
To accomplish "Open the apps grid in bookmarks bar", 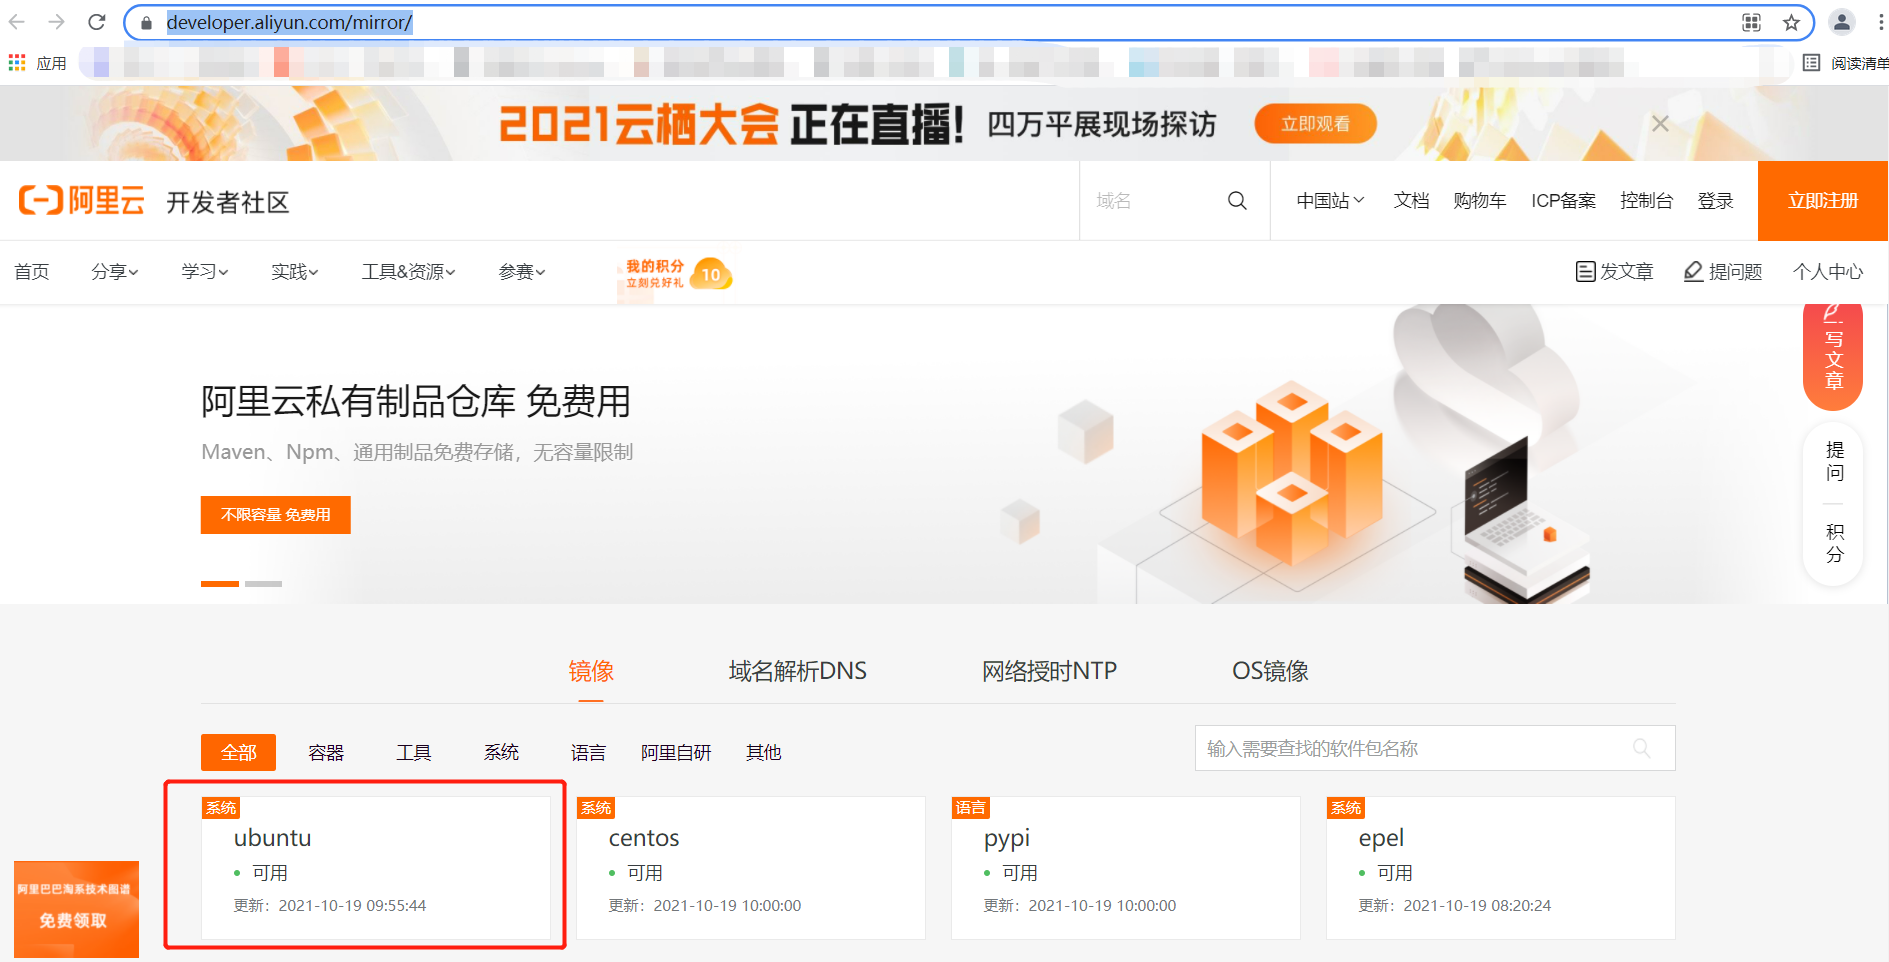I will point(17,63).
